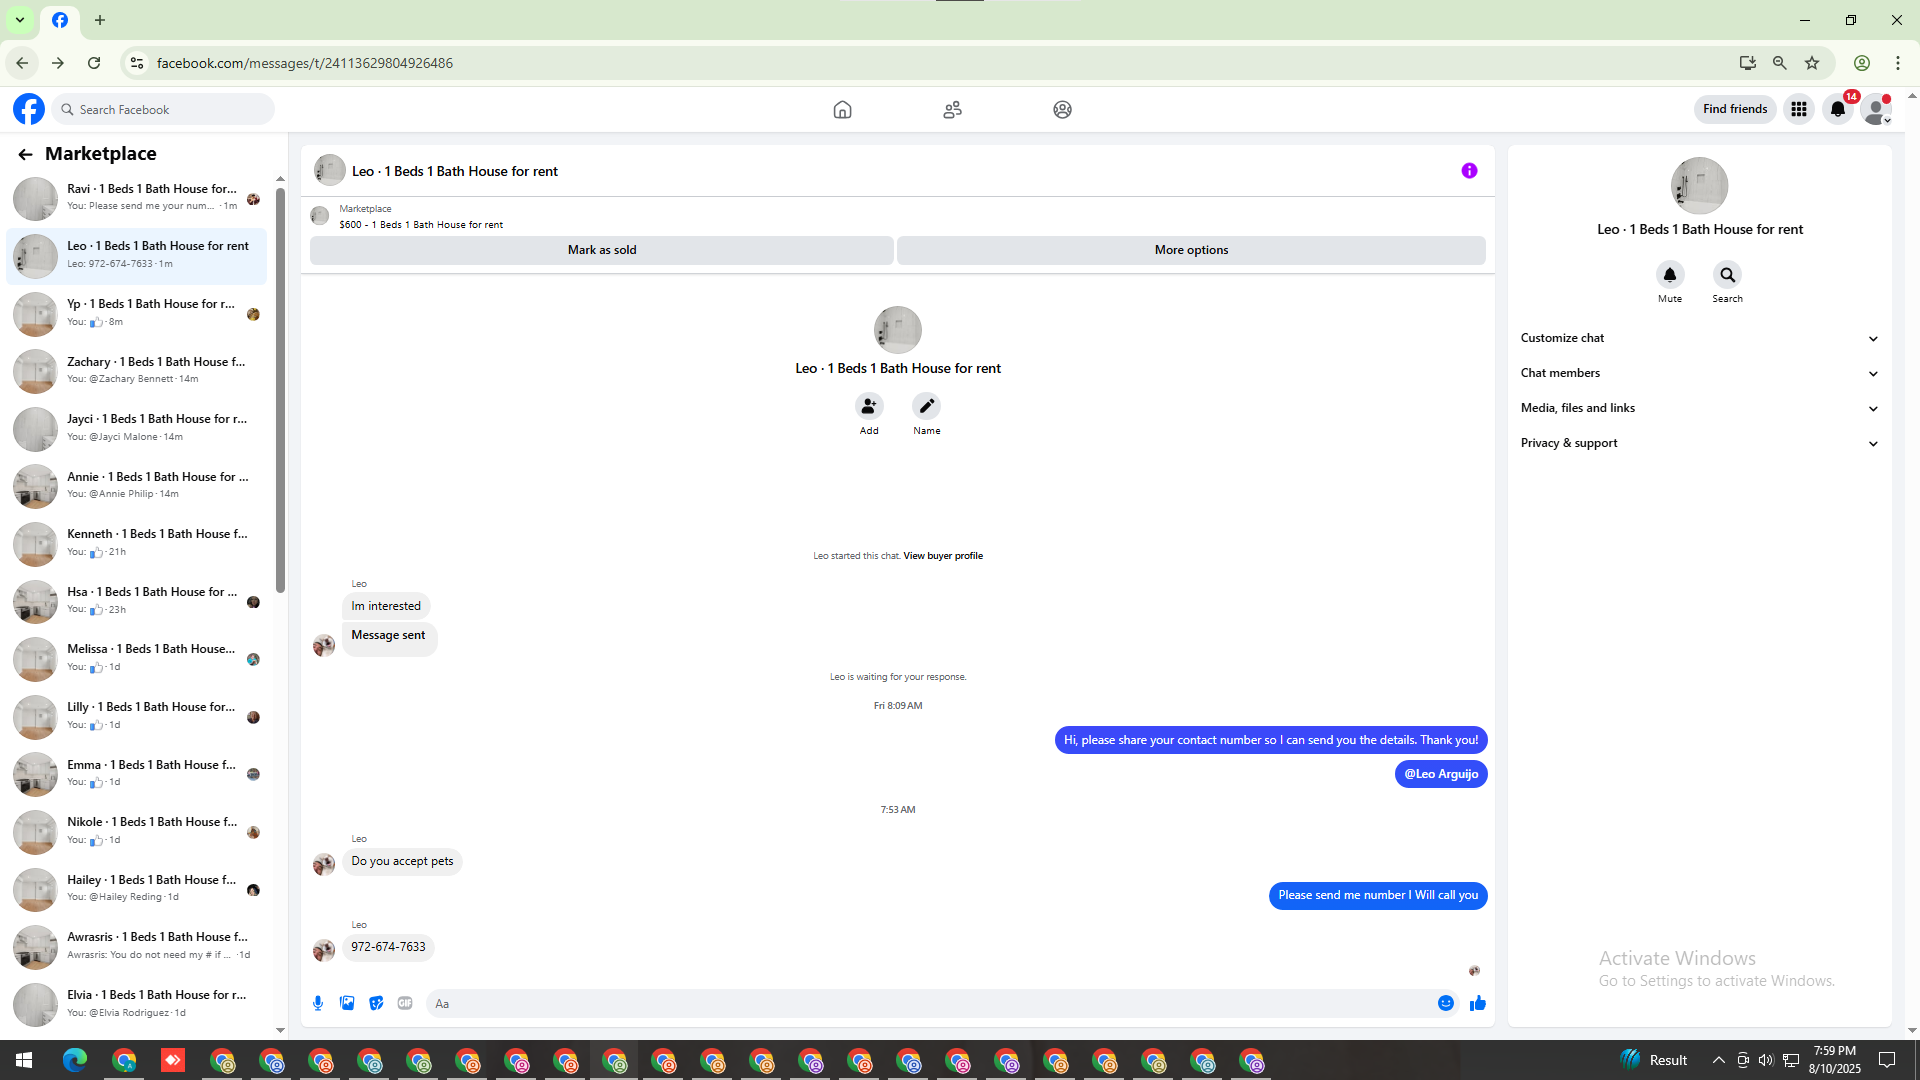Expand Media, files and links section
Screen dimensions: 1920x1080
pyautogui.click(x=1699, y=408)
